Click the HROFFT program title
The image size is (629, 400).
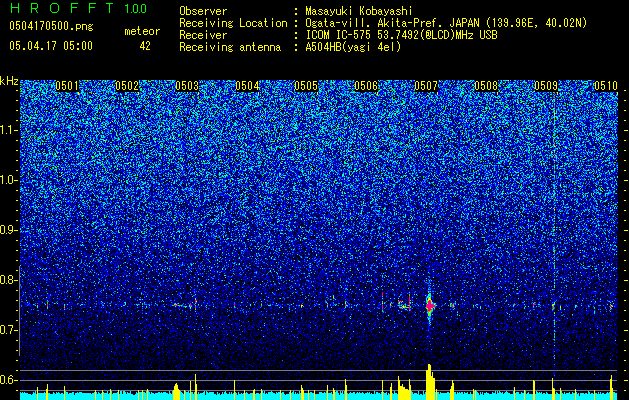(62, 8)
